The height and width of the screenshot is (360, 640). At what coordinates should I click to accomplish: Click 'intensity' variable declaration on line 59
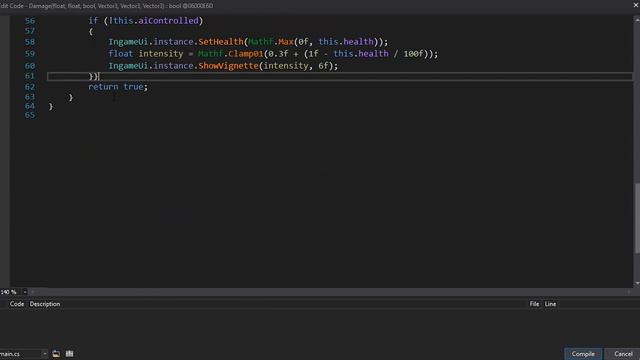[161, 53]
